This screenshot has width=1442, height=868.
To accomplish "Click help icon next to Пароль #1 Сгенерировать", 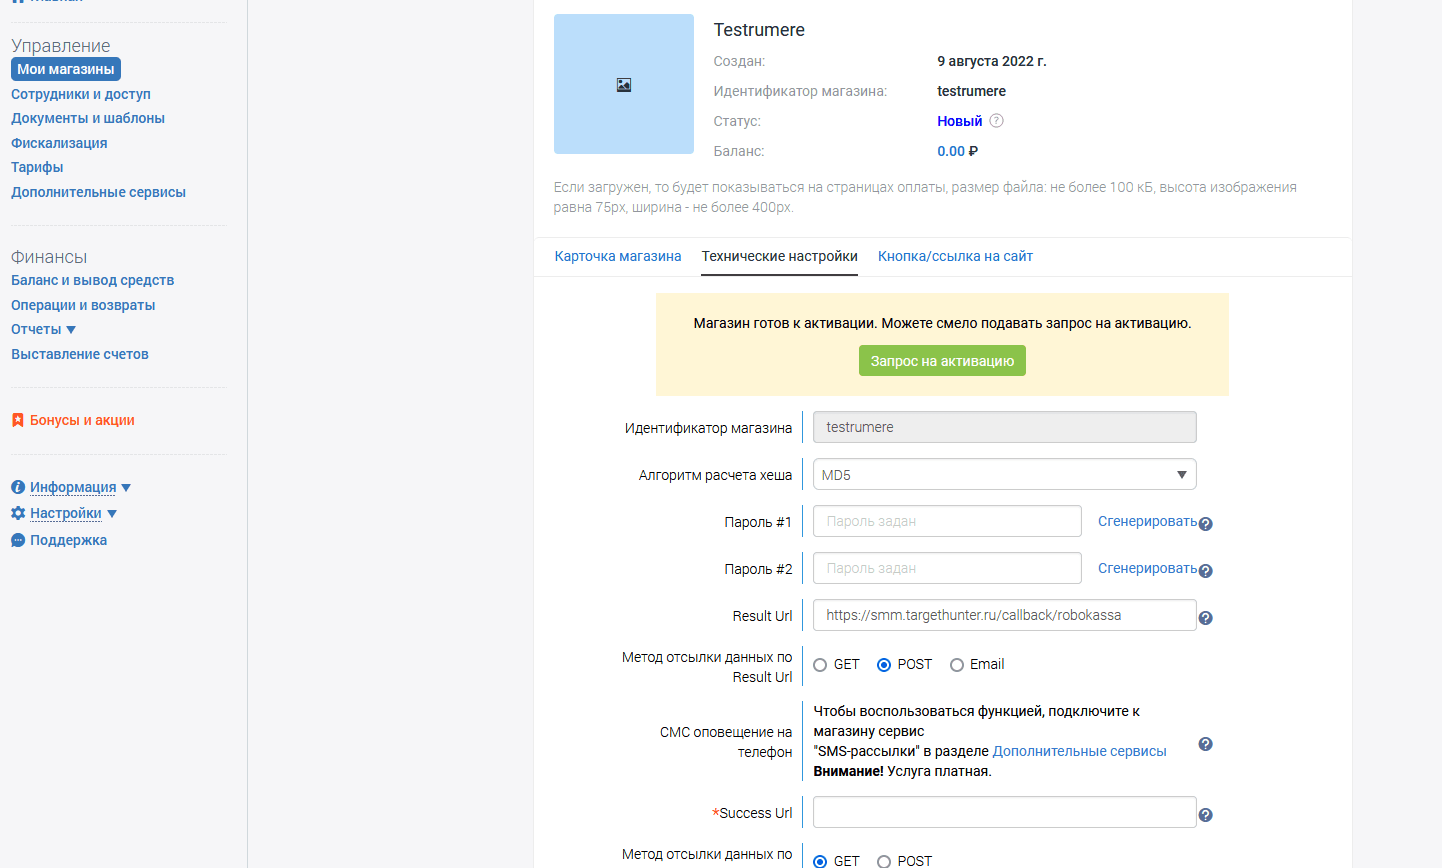I will [x=1205, y=524].
